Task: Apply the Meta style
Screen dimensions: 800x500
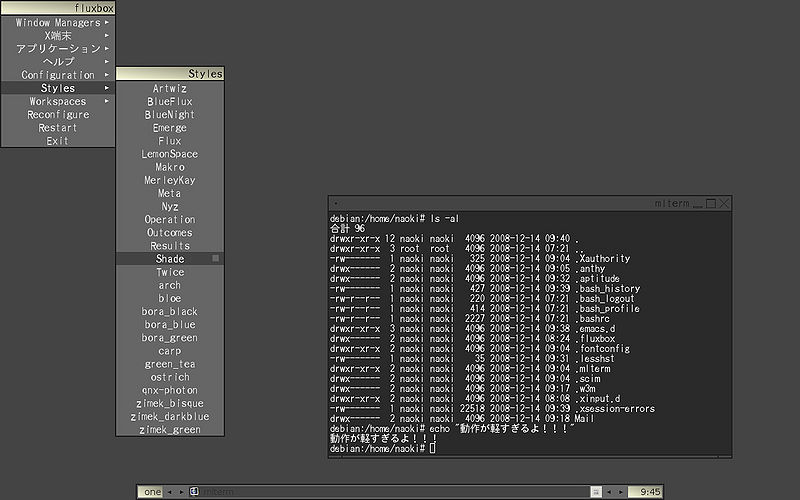Action: click(x=170, y=193)
